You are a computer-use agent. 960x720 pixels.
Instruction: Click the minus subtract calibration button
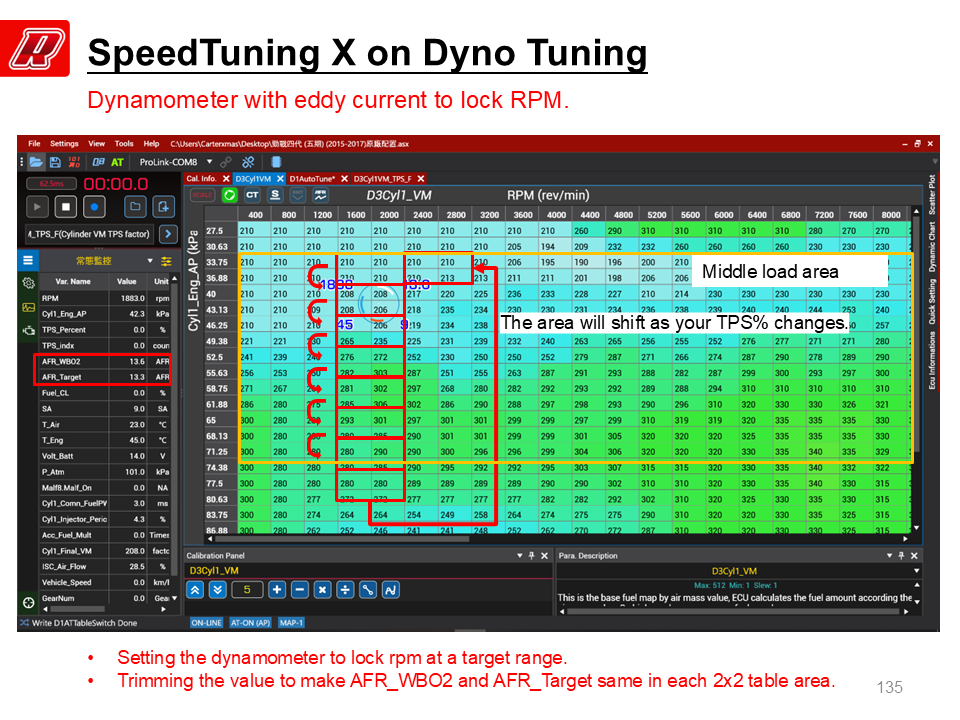(x=299, y=590)
